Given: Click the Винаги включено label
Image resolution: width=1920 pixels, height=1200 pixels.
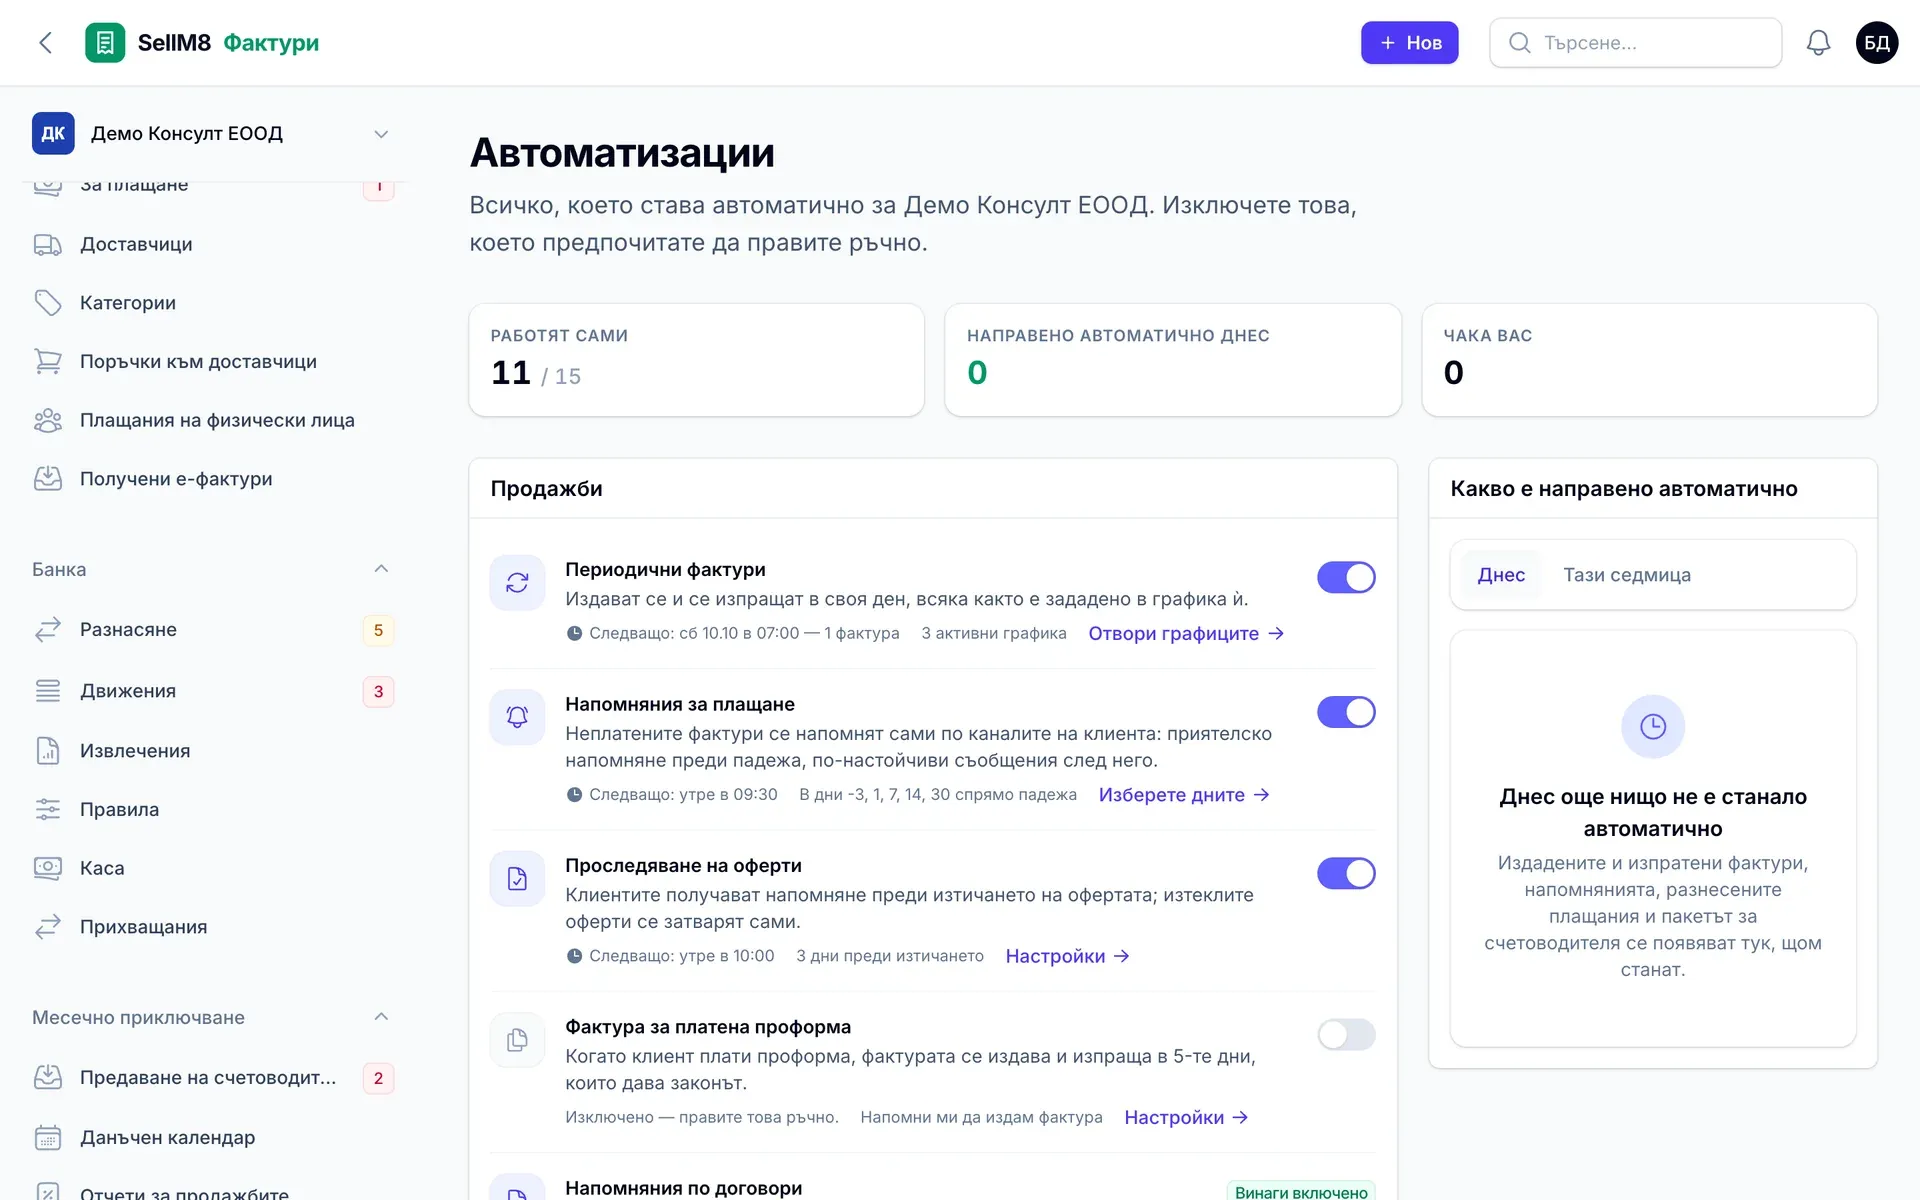Looking at the screenshot, I should pyautogui.click(x=1301, y=1191).
